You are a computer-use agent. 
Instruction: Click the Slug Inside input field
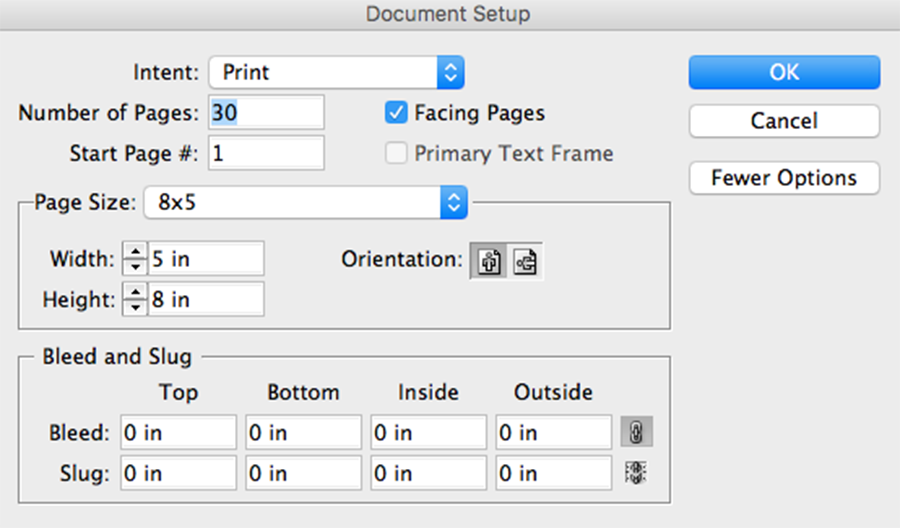pyautogui.click(x=428, y=472)
